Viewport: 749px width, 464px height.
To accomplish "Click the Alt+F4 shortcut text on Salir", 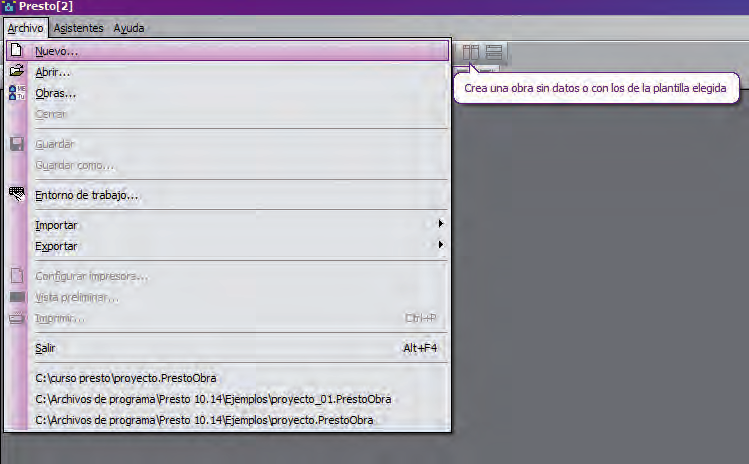I will [x=420, y=348].
